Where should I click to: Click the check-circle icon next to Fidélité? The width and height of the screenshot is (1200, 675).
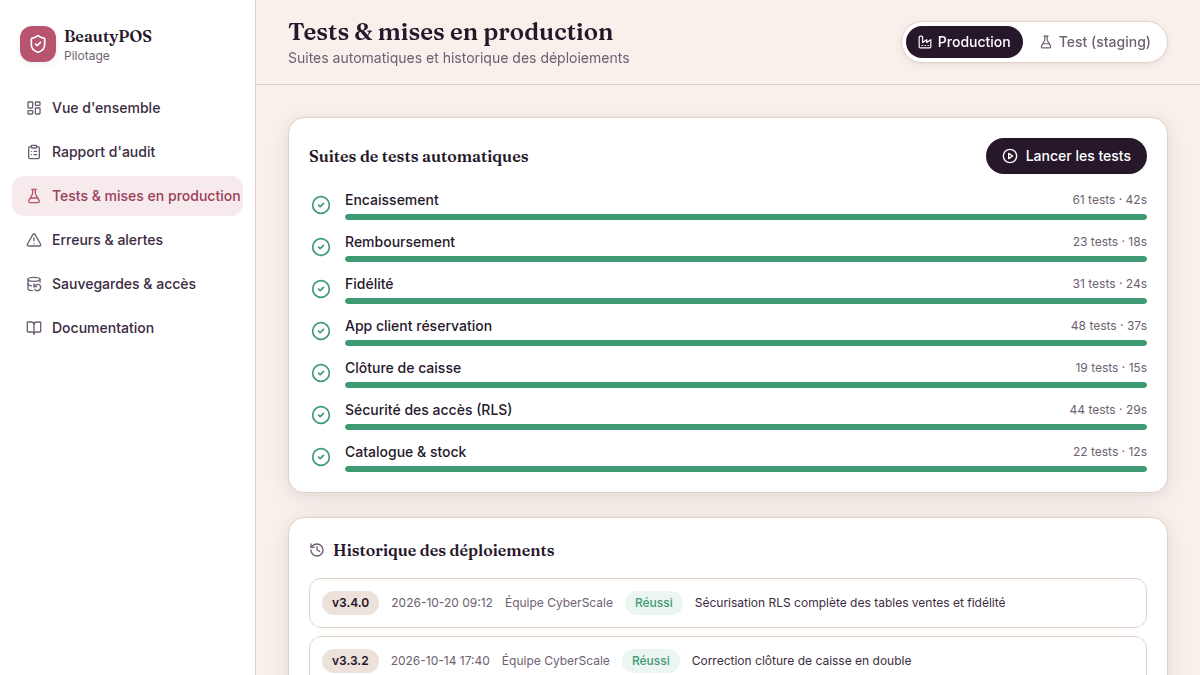(321, 289)
